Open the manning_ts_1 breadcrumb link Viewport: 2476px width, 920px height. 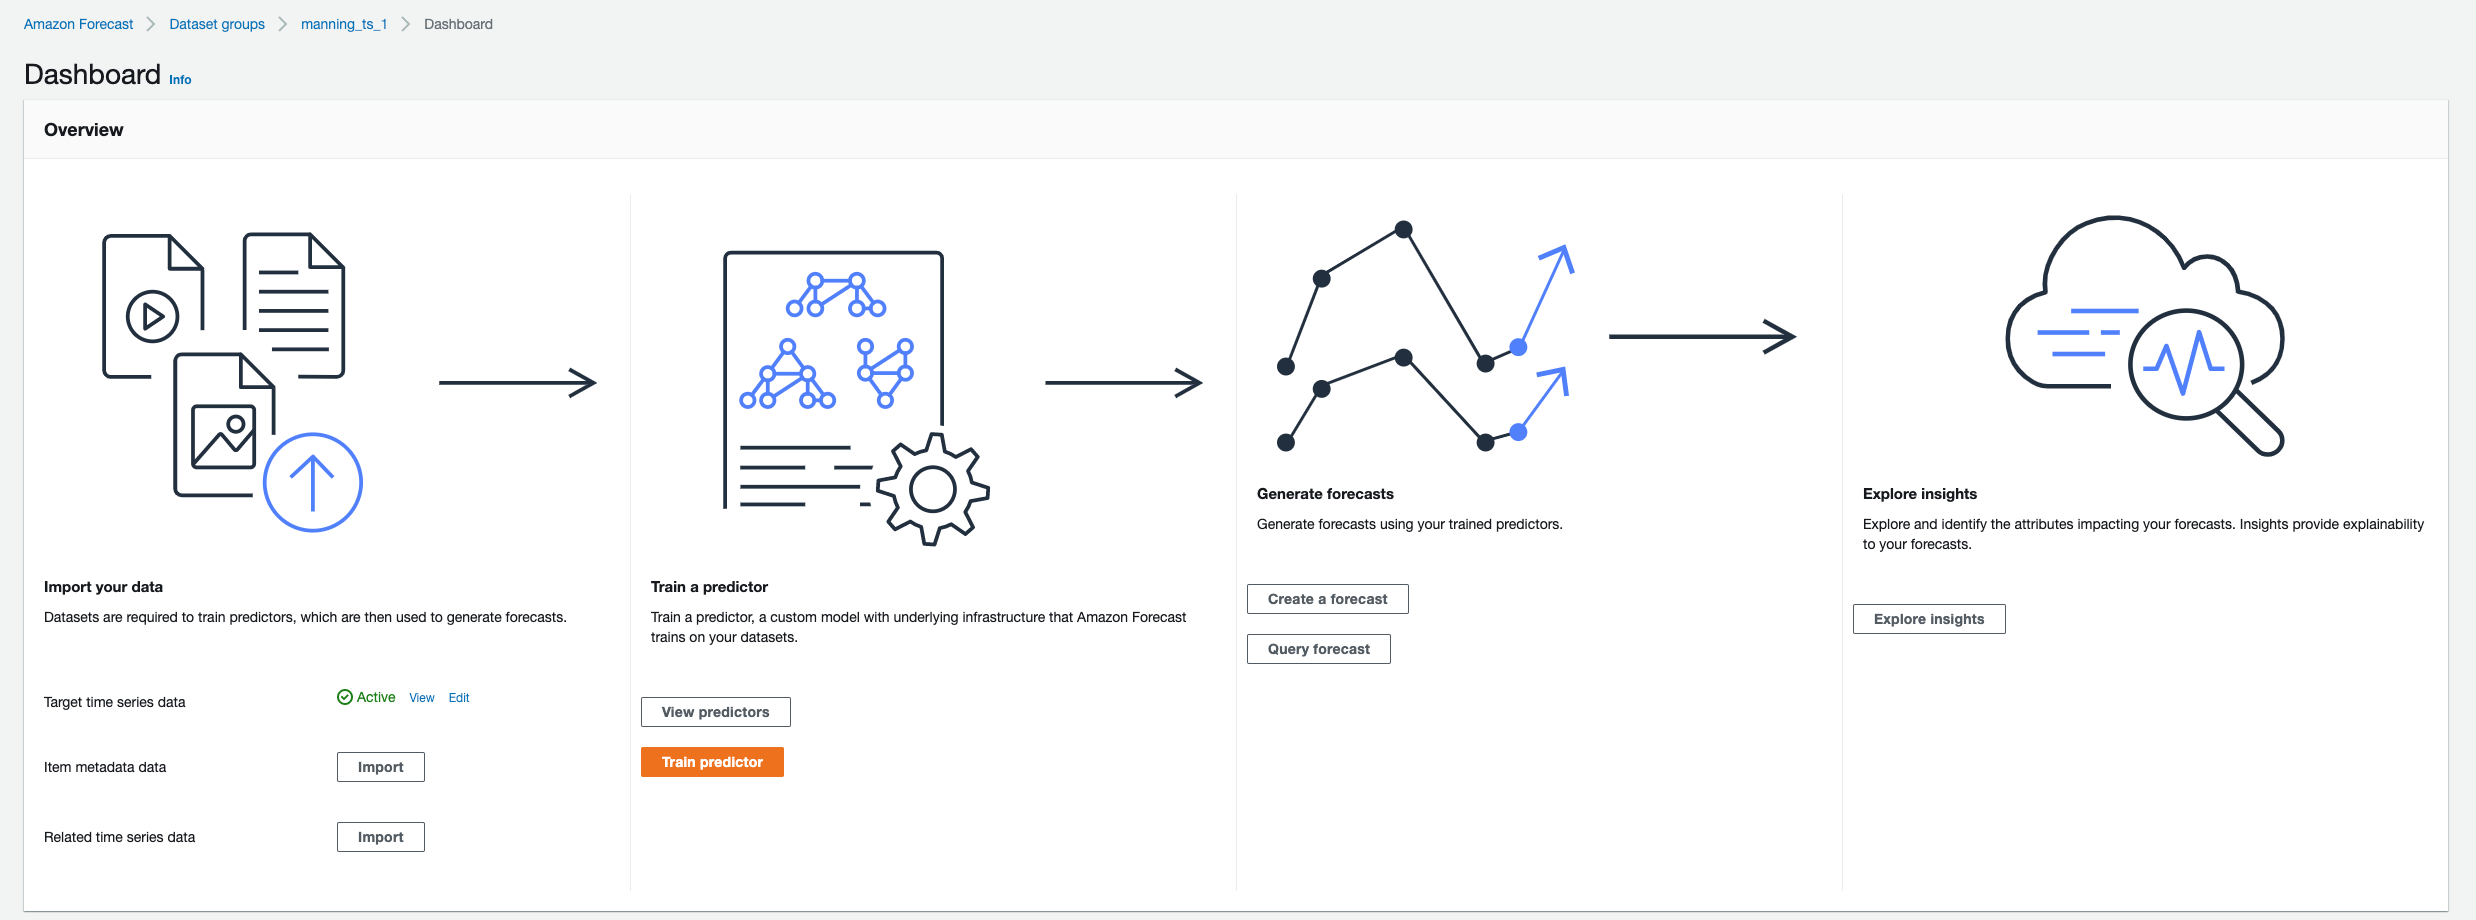[x=344, y=24]
